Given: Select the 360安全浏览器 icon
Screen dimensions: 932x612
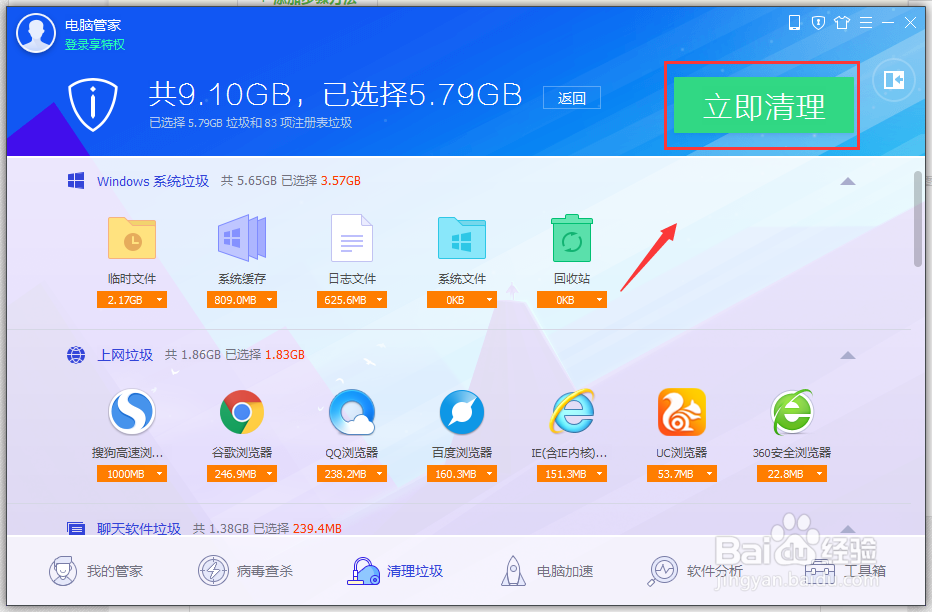Looking at the screenshot, I should click(x=792, y=412).
